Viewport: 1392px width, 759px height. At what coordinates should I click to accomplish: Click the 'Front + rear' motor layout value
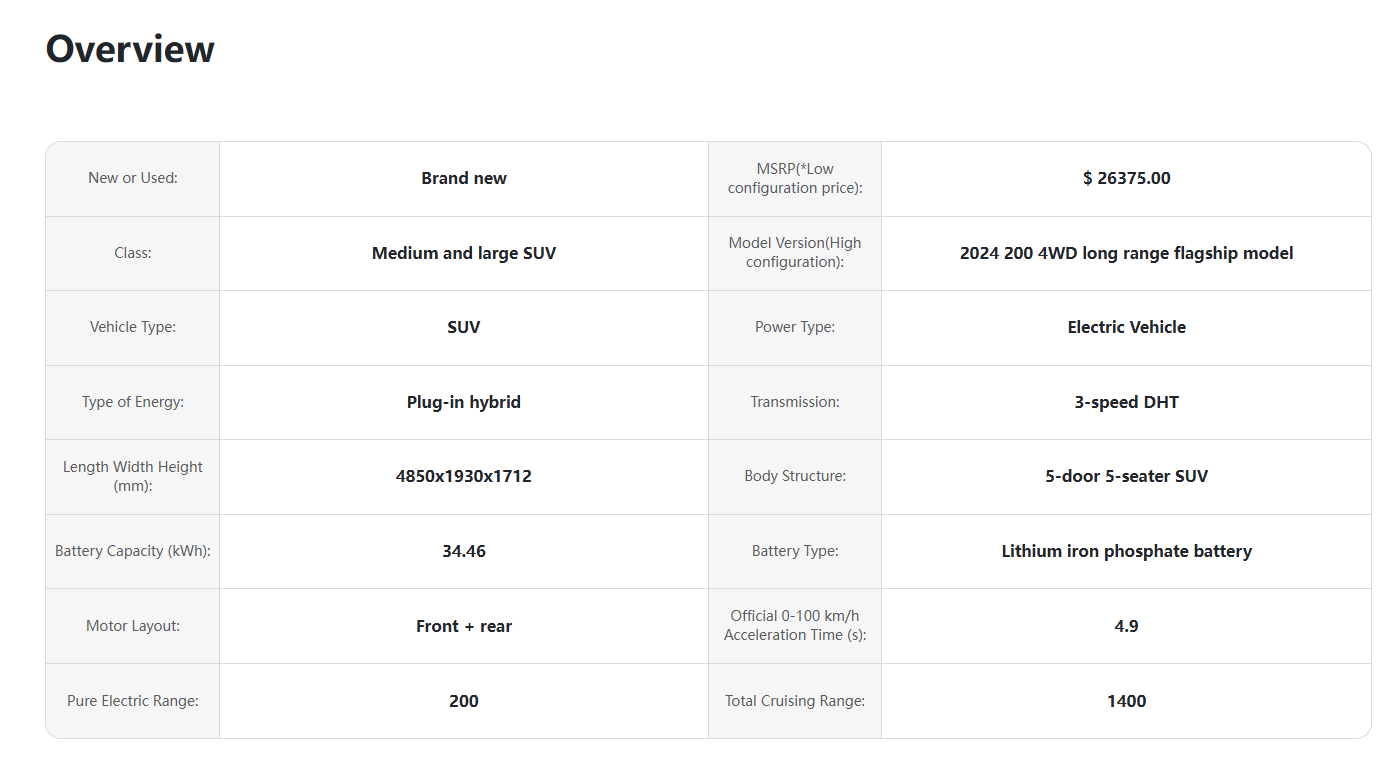tap(464, 626)
